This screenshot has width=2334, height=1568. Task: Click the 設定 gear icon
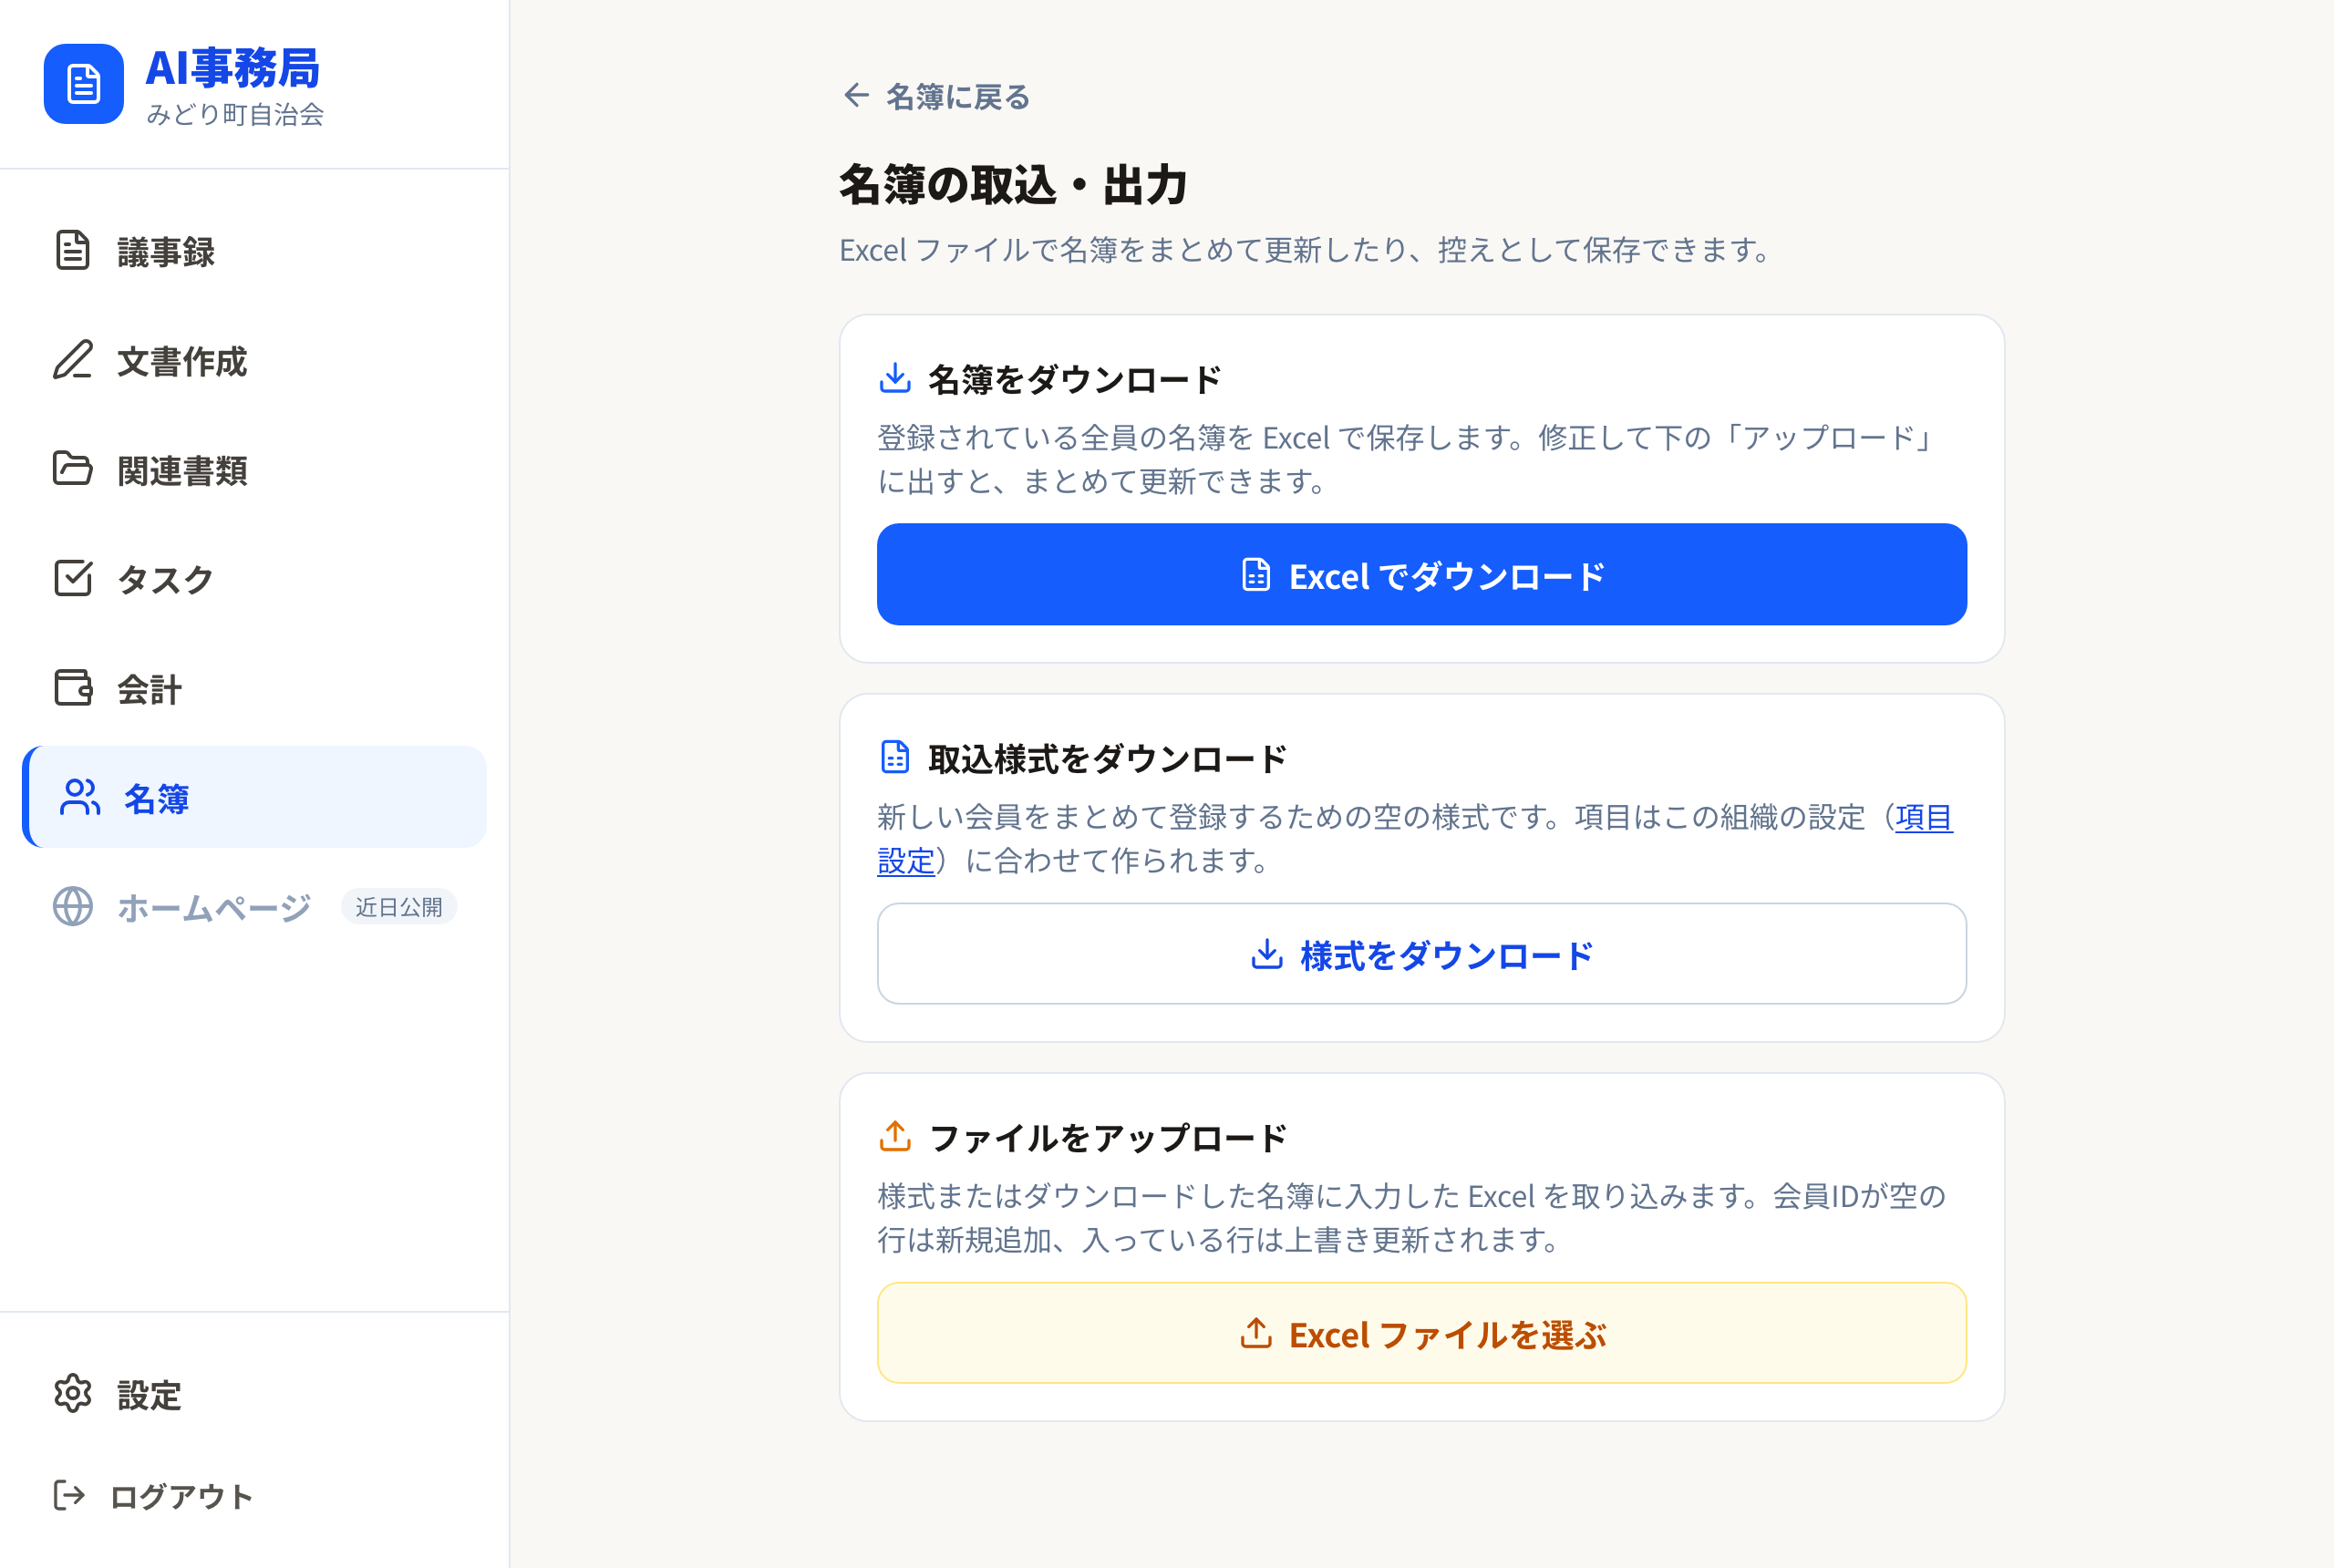[73, 1394]
